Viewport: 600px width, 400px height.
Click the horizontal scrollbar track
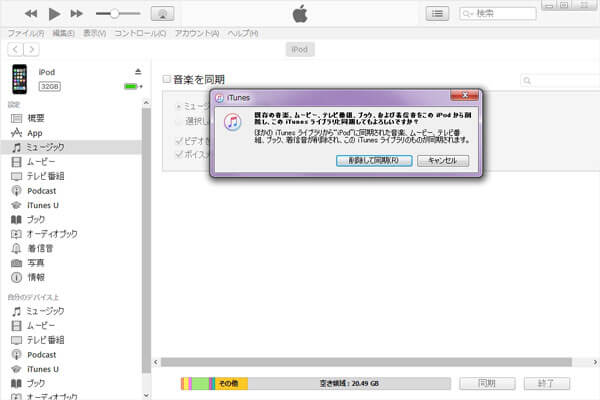pyautogui.click(x=366, y=362)
